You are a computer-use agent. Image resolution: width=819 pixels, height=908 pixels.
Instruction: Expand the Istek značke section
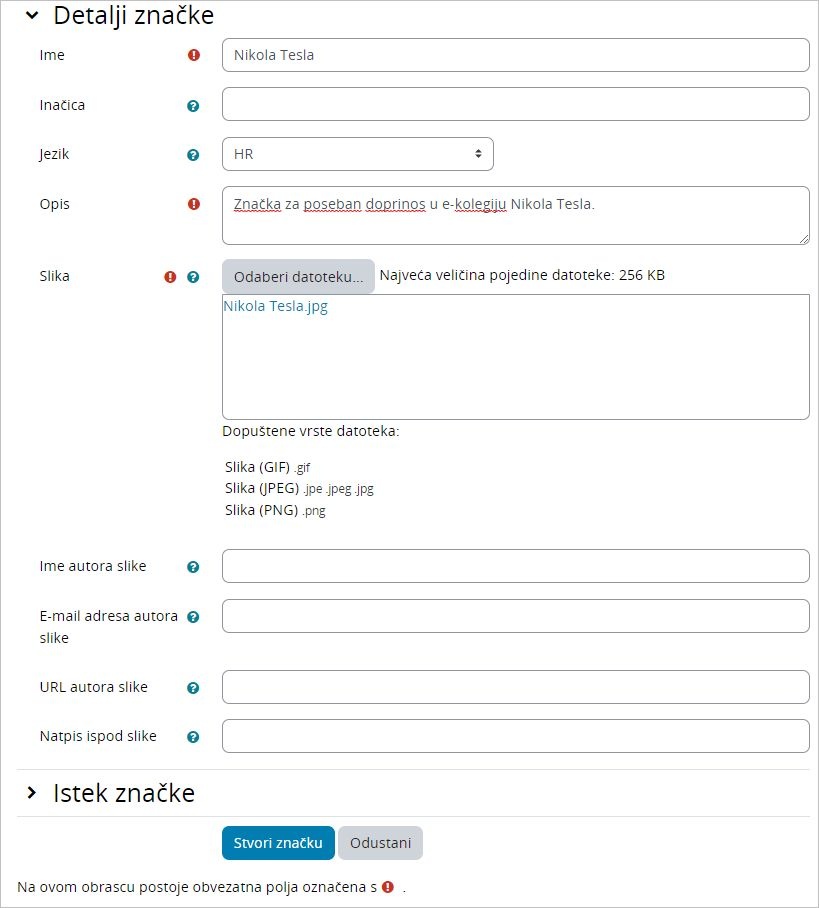32,793
